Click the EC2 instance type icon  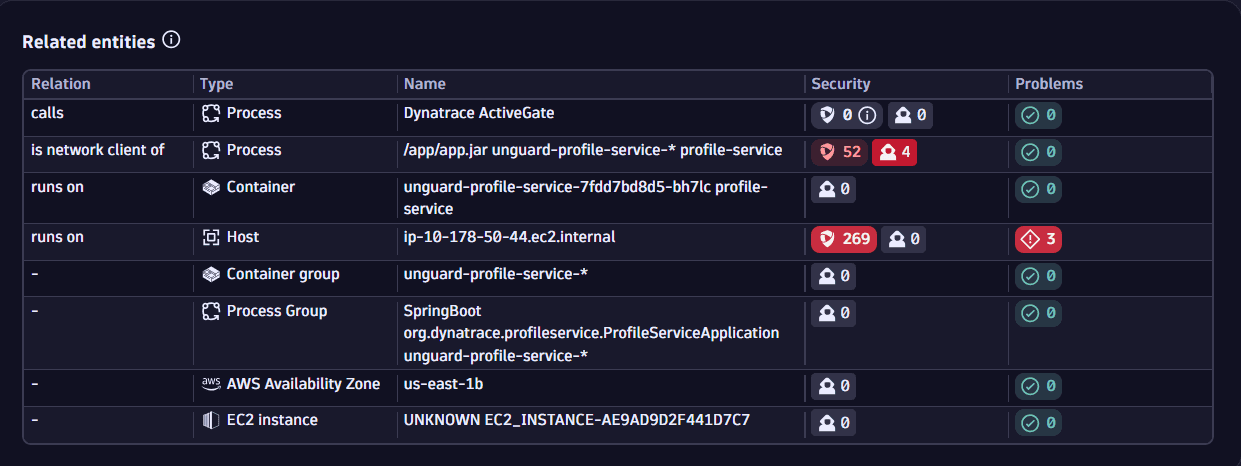[x=210, y=421]
